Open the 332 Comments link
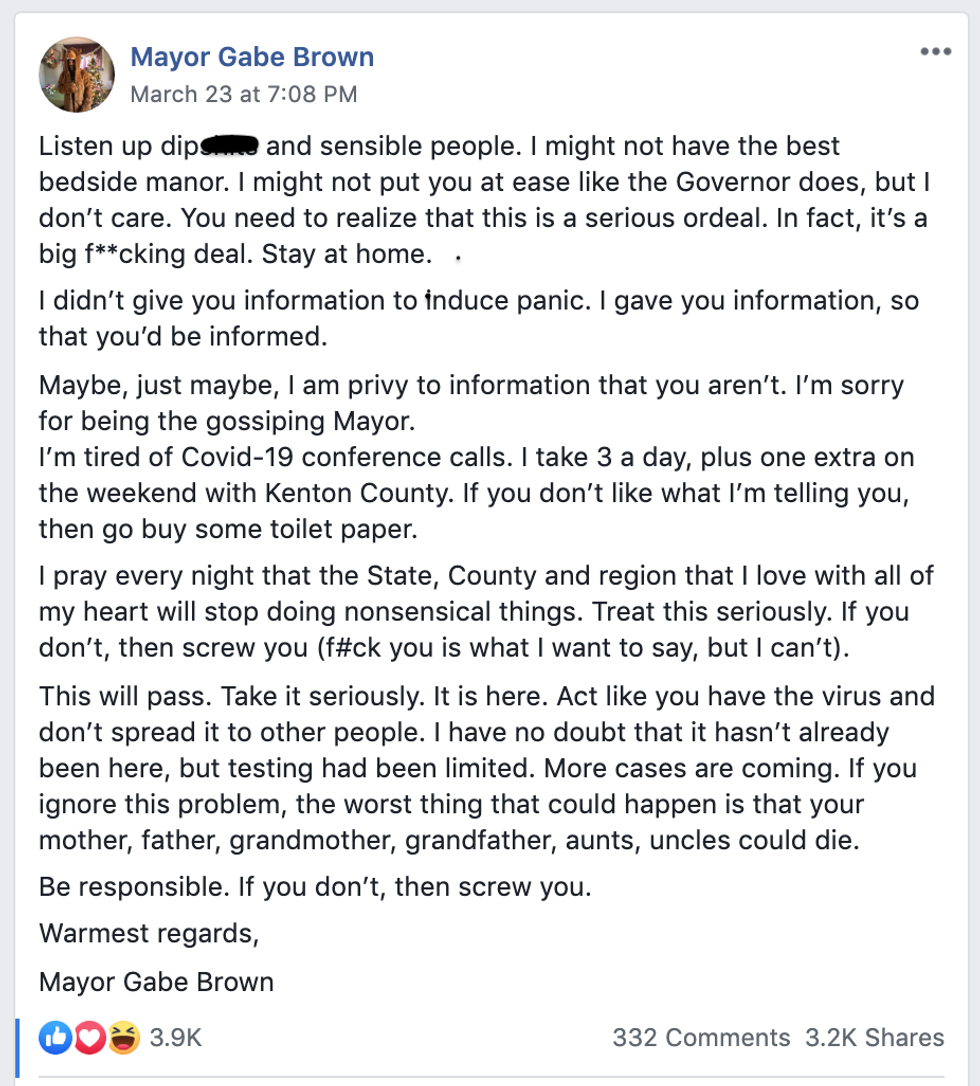The image size is (980, 1086). (x=701, y=1038)
